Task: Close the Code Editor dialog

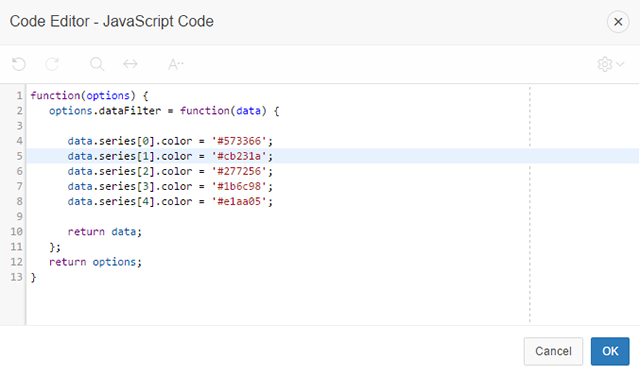Action: pyautogui.click(x=618, y=22)
